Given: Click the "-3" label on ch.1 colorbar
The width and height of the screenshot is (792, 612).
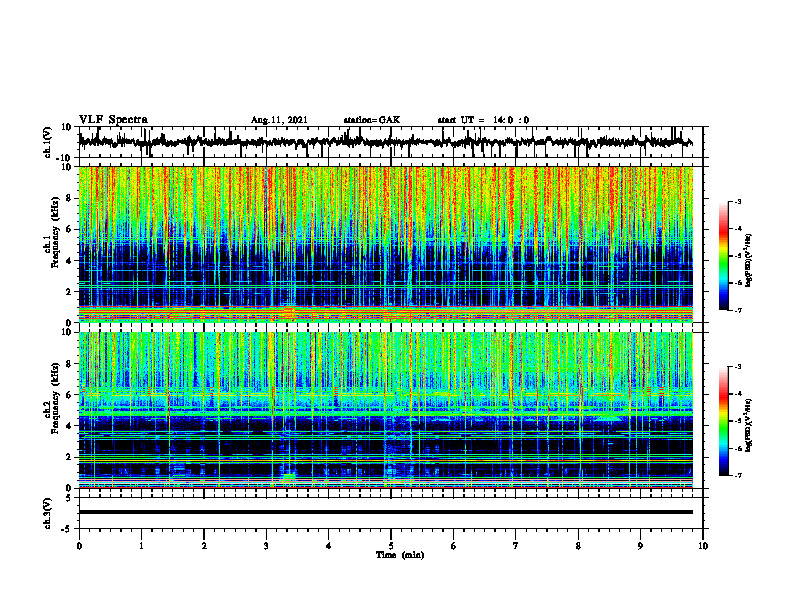Looking at the screenshot, I should (x=738, y=201).
